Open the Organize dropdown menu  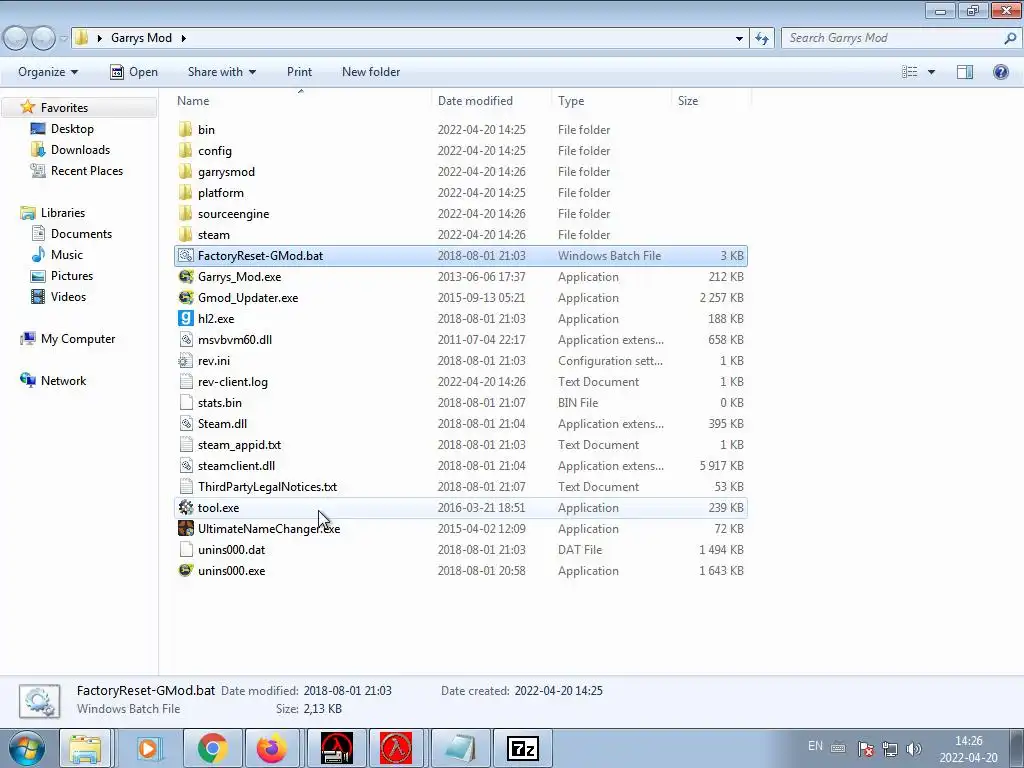(48, 72)
